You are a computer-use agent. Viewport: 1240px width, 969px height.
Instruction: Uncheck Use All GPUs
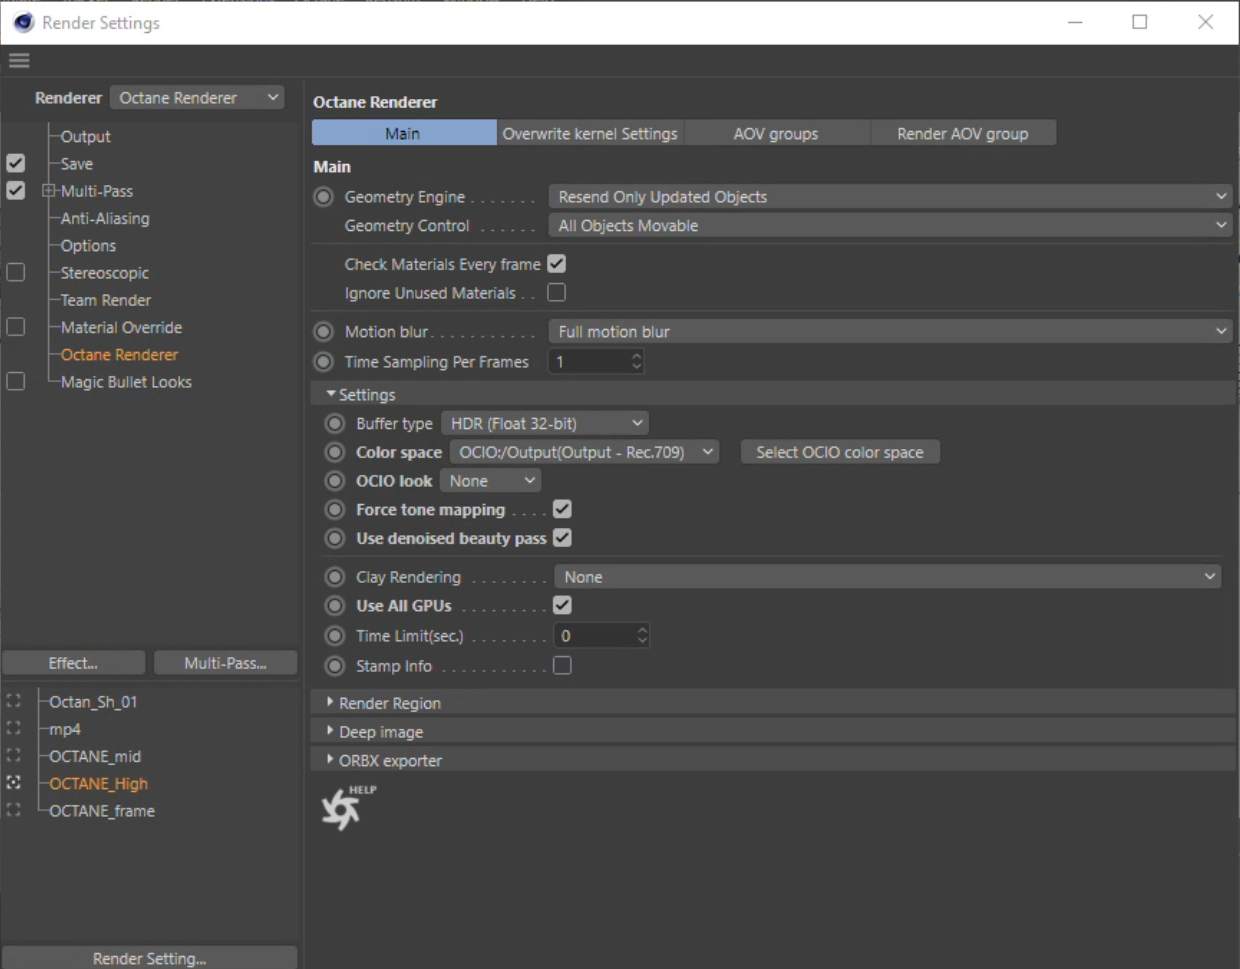[562, 605]
